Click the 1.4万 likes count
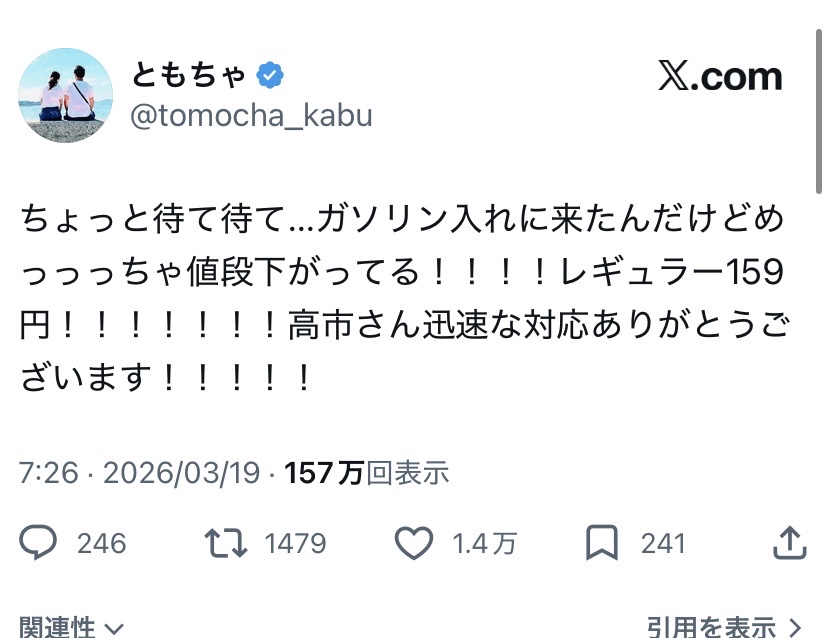The image size is (828, 638). [484, 543]
